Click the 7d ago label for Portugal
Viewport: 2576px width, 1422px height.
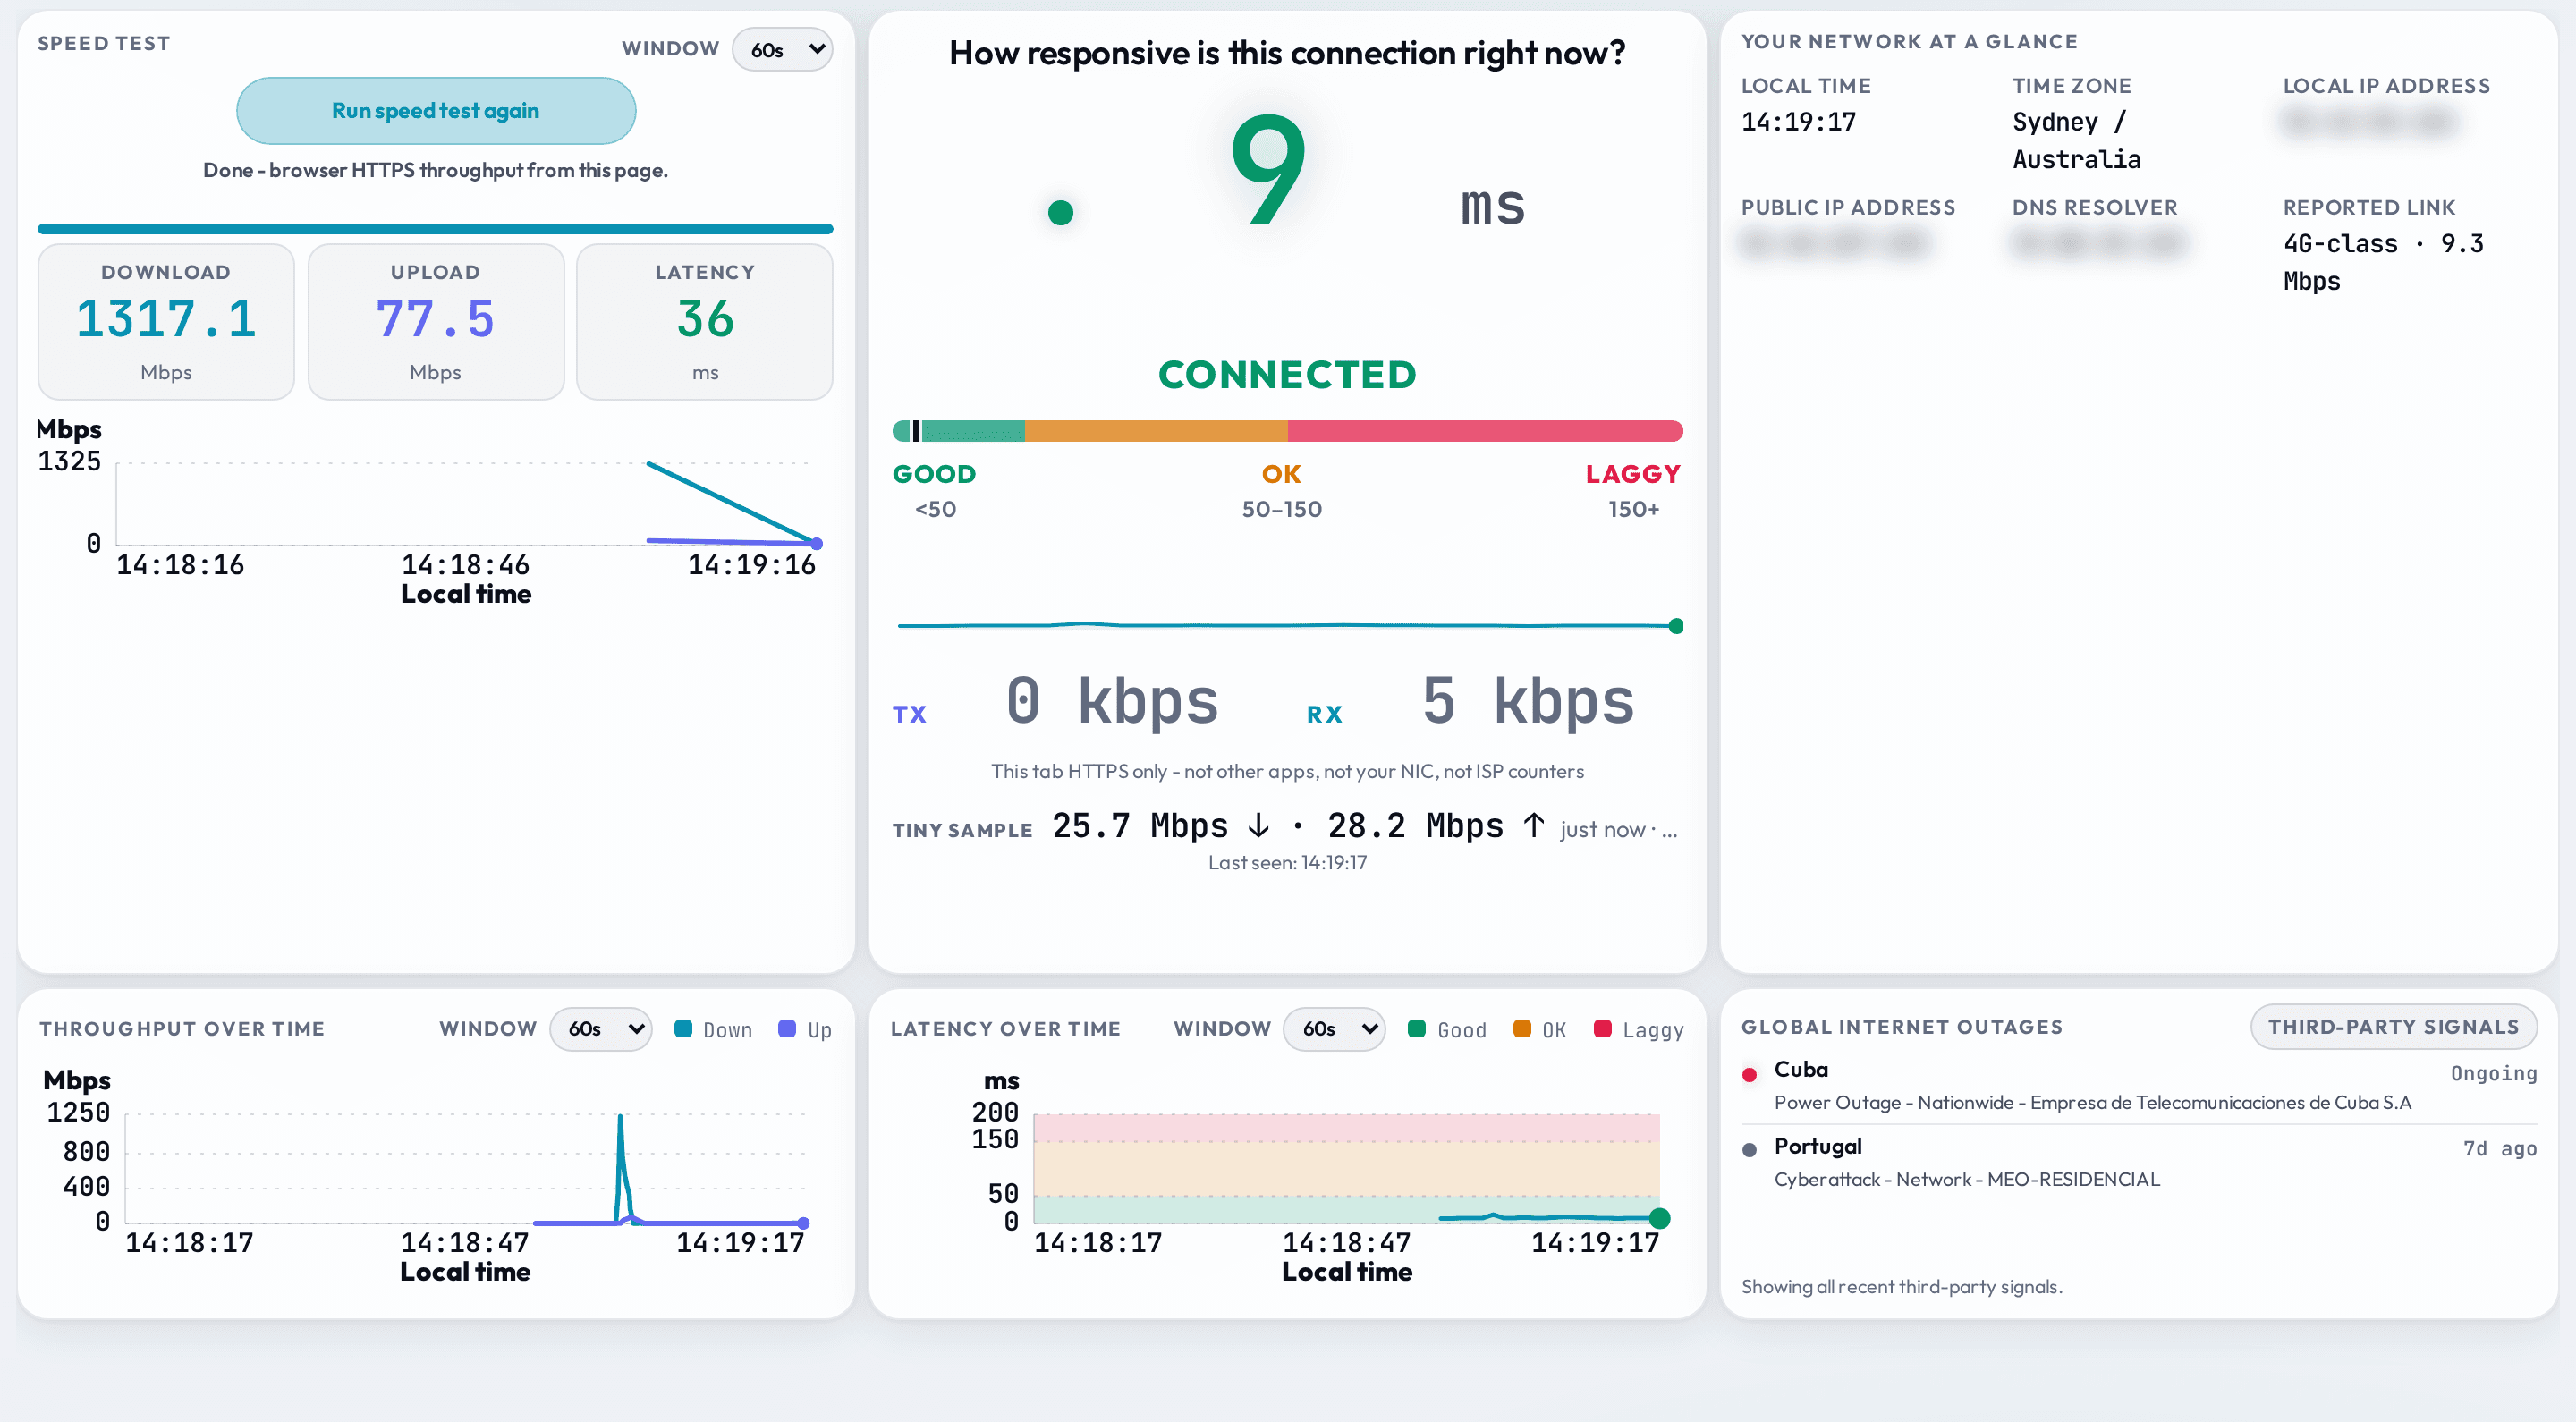pyautogui.click(x=2499, y=1149)
